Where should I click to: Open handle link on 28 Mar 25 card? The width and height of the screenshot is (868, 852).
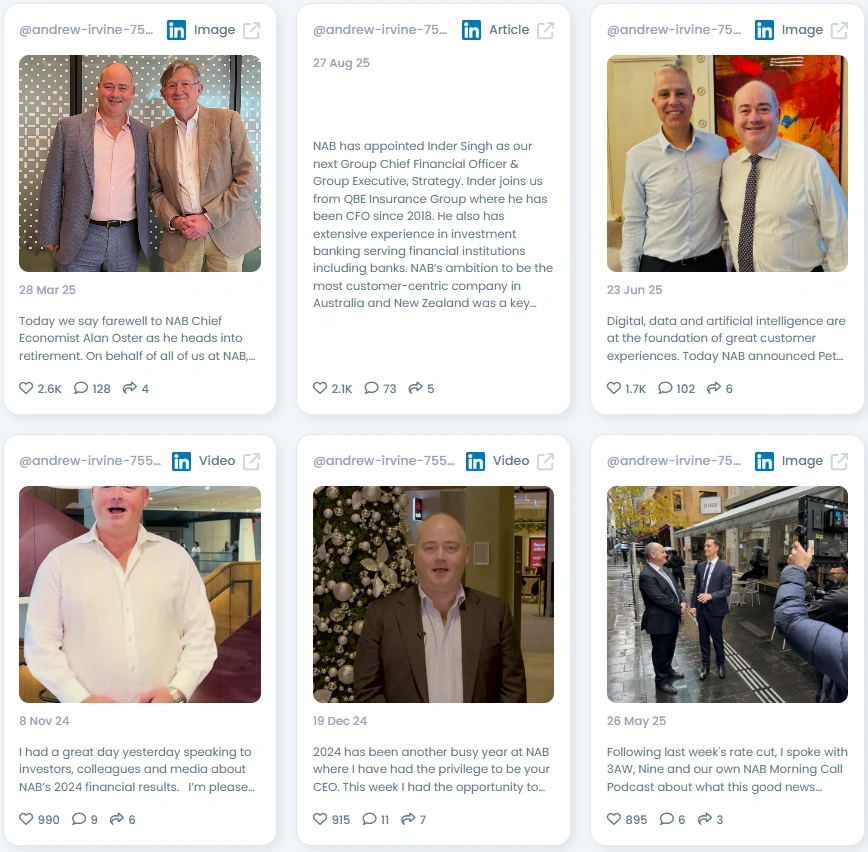click(x=86, y=30)
